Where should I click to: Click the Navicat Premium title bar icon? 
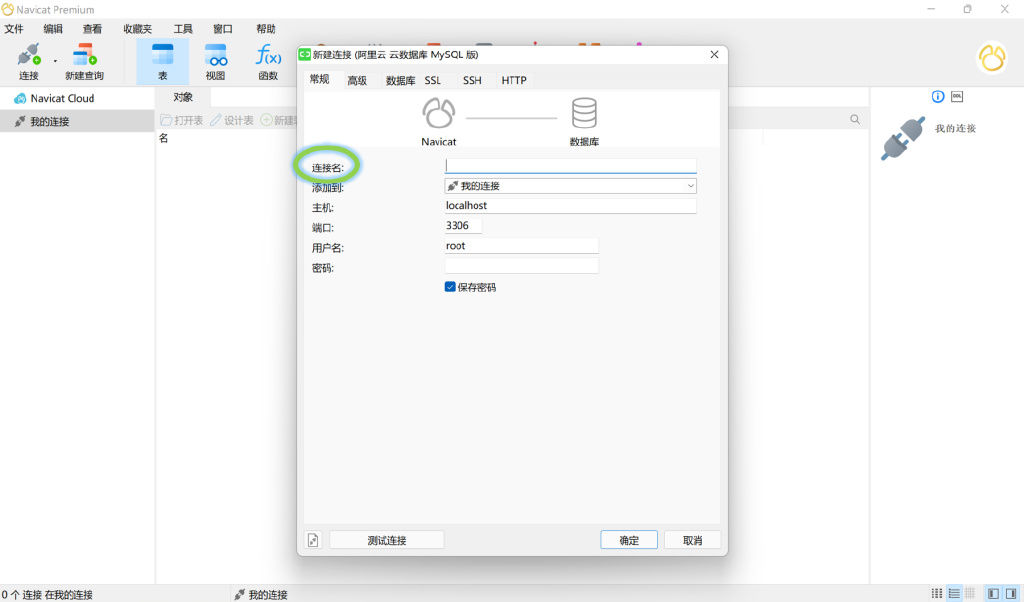point(8,9)
